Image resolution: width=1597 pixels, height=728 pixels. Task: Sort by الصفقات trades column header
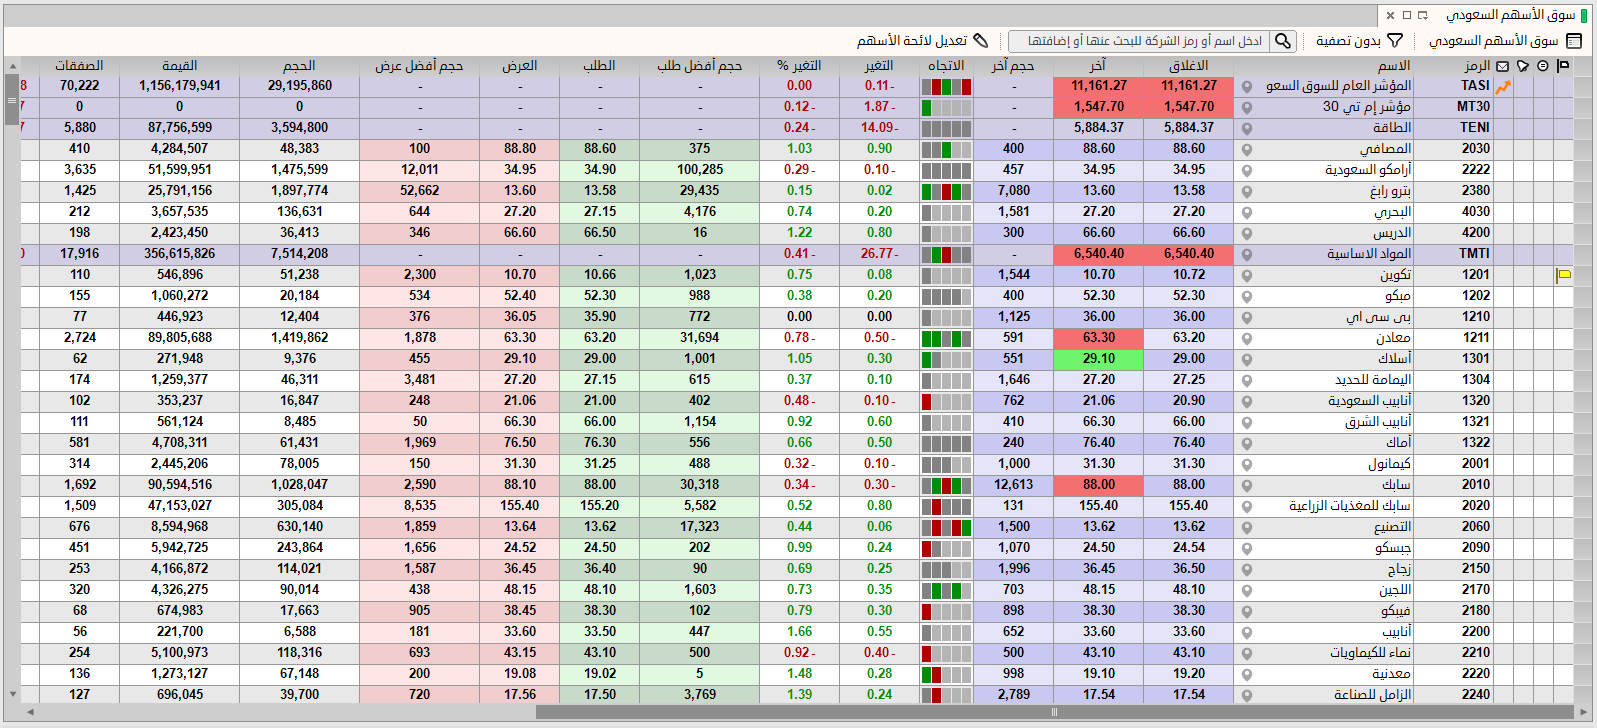(79, 66)
